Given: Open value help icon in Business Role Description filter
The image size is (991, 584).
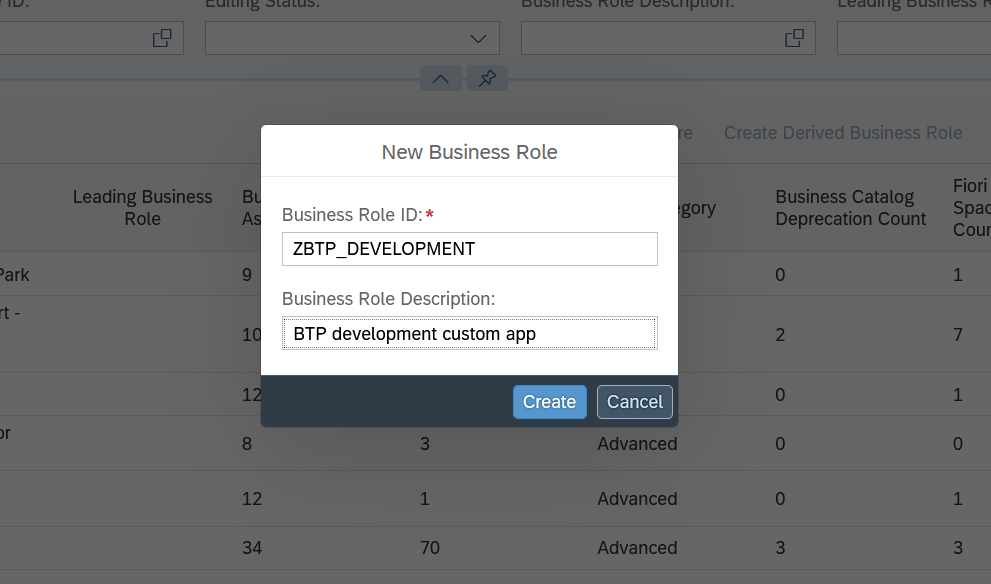Looking at the screenshot, I should (794, 38).
